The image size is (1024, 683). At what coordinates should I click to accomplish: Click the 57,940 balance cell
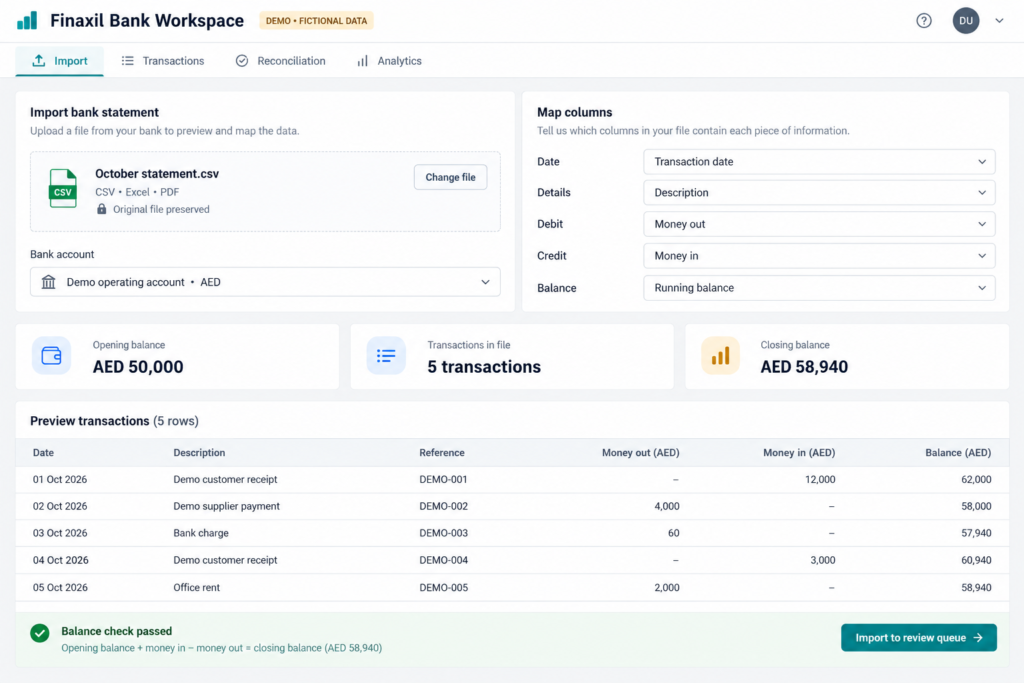click(x=976, y=533)
